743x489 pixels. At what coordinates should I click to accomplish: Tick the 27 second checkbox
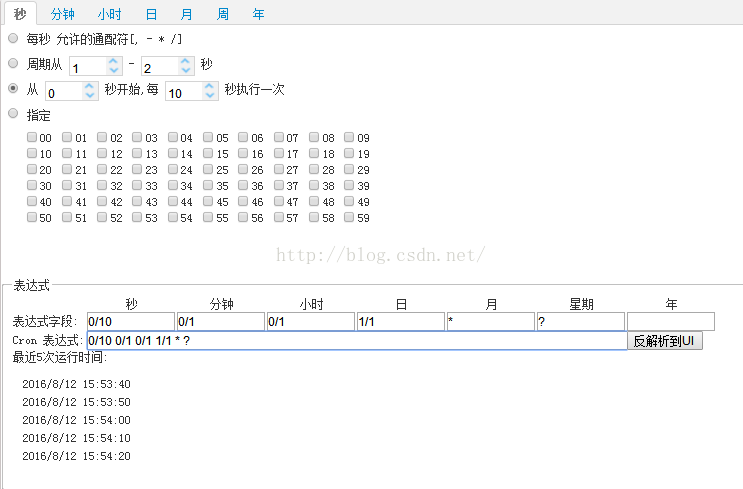(279, 169)
